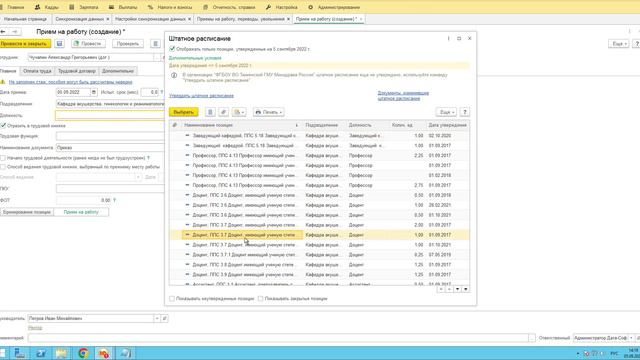Click the list icon beside Выбрать in staffing dialog

[x=210, y=112]
